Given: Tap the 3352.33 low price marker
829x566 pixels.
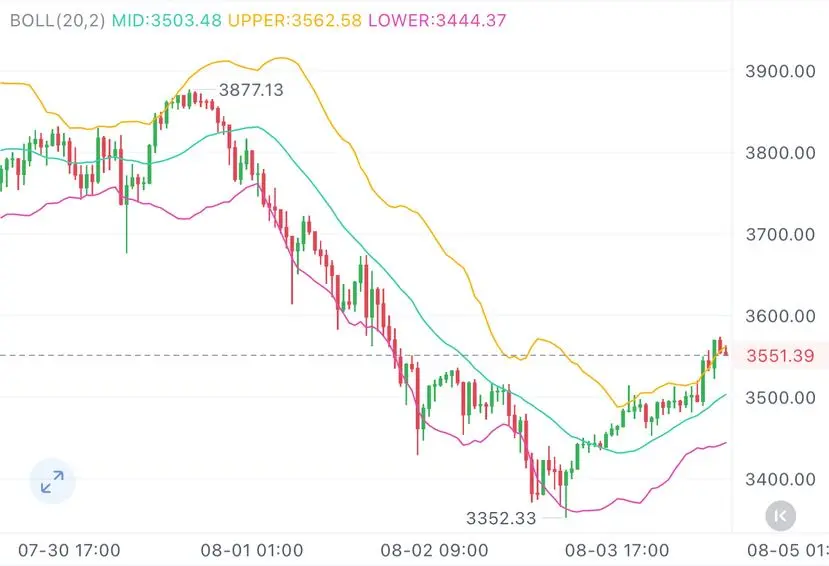Looking at the screenshot, I should pos(501,518).
